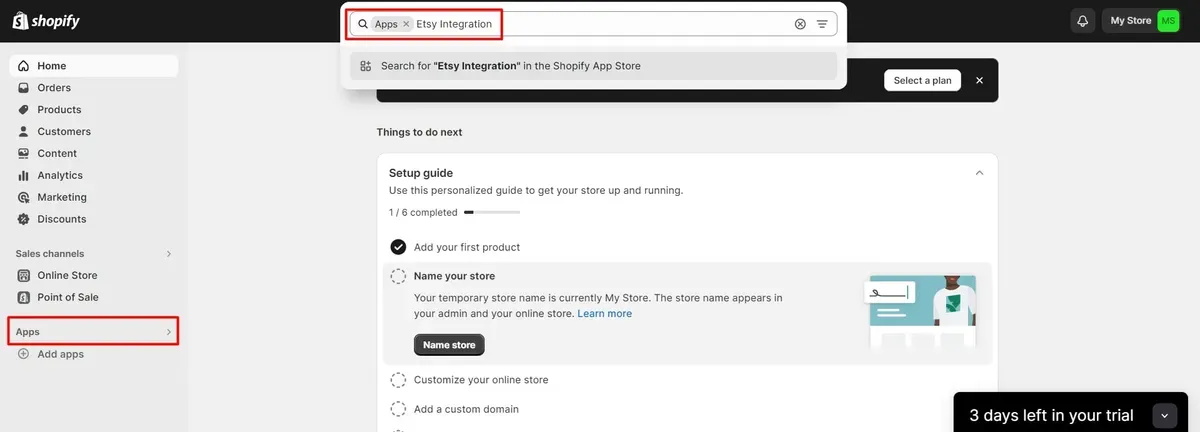This screenshot has height=432, width=1200.
Task: Click the Select a plan button
Action: click(922, 80)
